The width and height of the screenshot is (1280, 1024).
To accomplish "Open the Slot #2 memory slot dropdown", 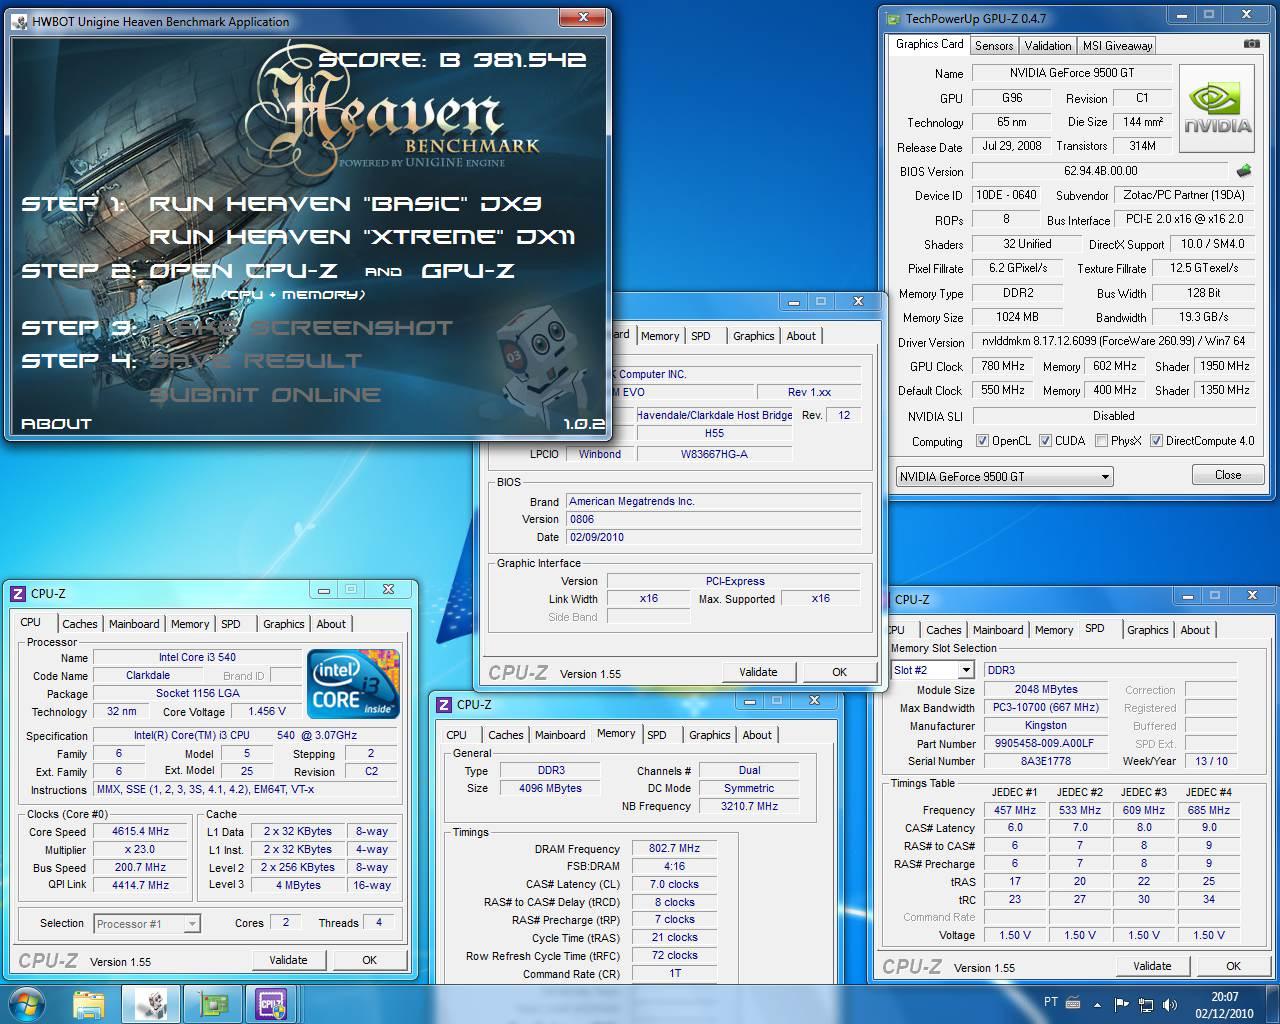I will pyautogui.click(x=933, y=670).
